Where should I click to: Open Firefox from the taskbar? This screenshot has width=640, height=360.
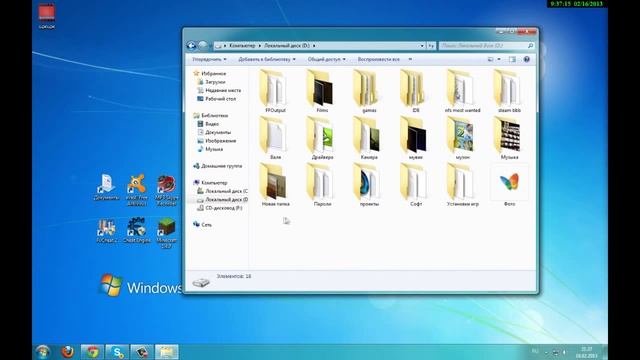[x=68, y=351]
